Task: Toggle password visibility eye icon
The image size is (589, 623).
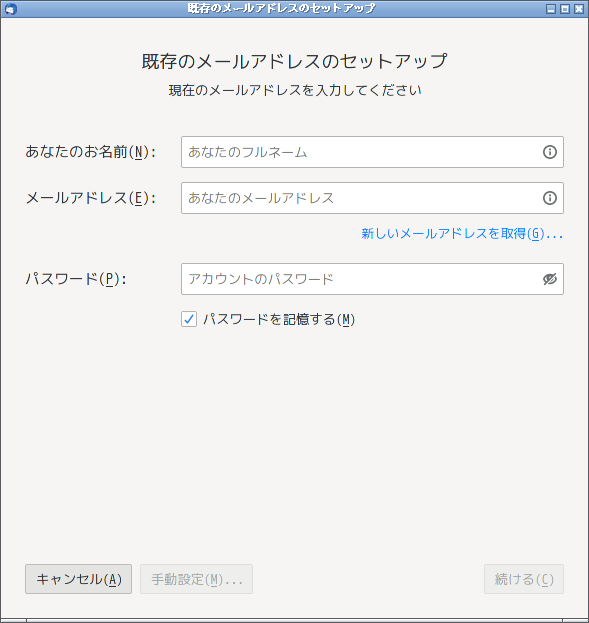Action: click(550, 279)
